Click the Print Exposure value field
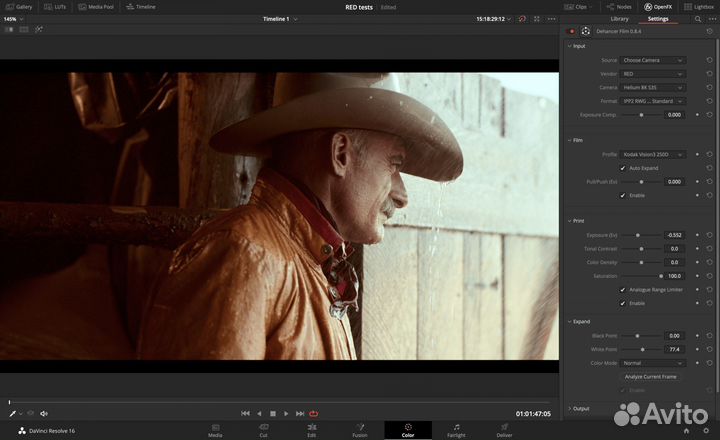Image resolution: width=720 pixels, height=440 pixels. tap(674, 235)
